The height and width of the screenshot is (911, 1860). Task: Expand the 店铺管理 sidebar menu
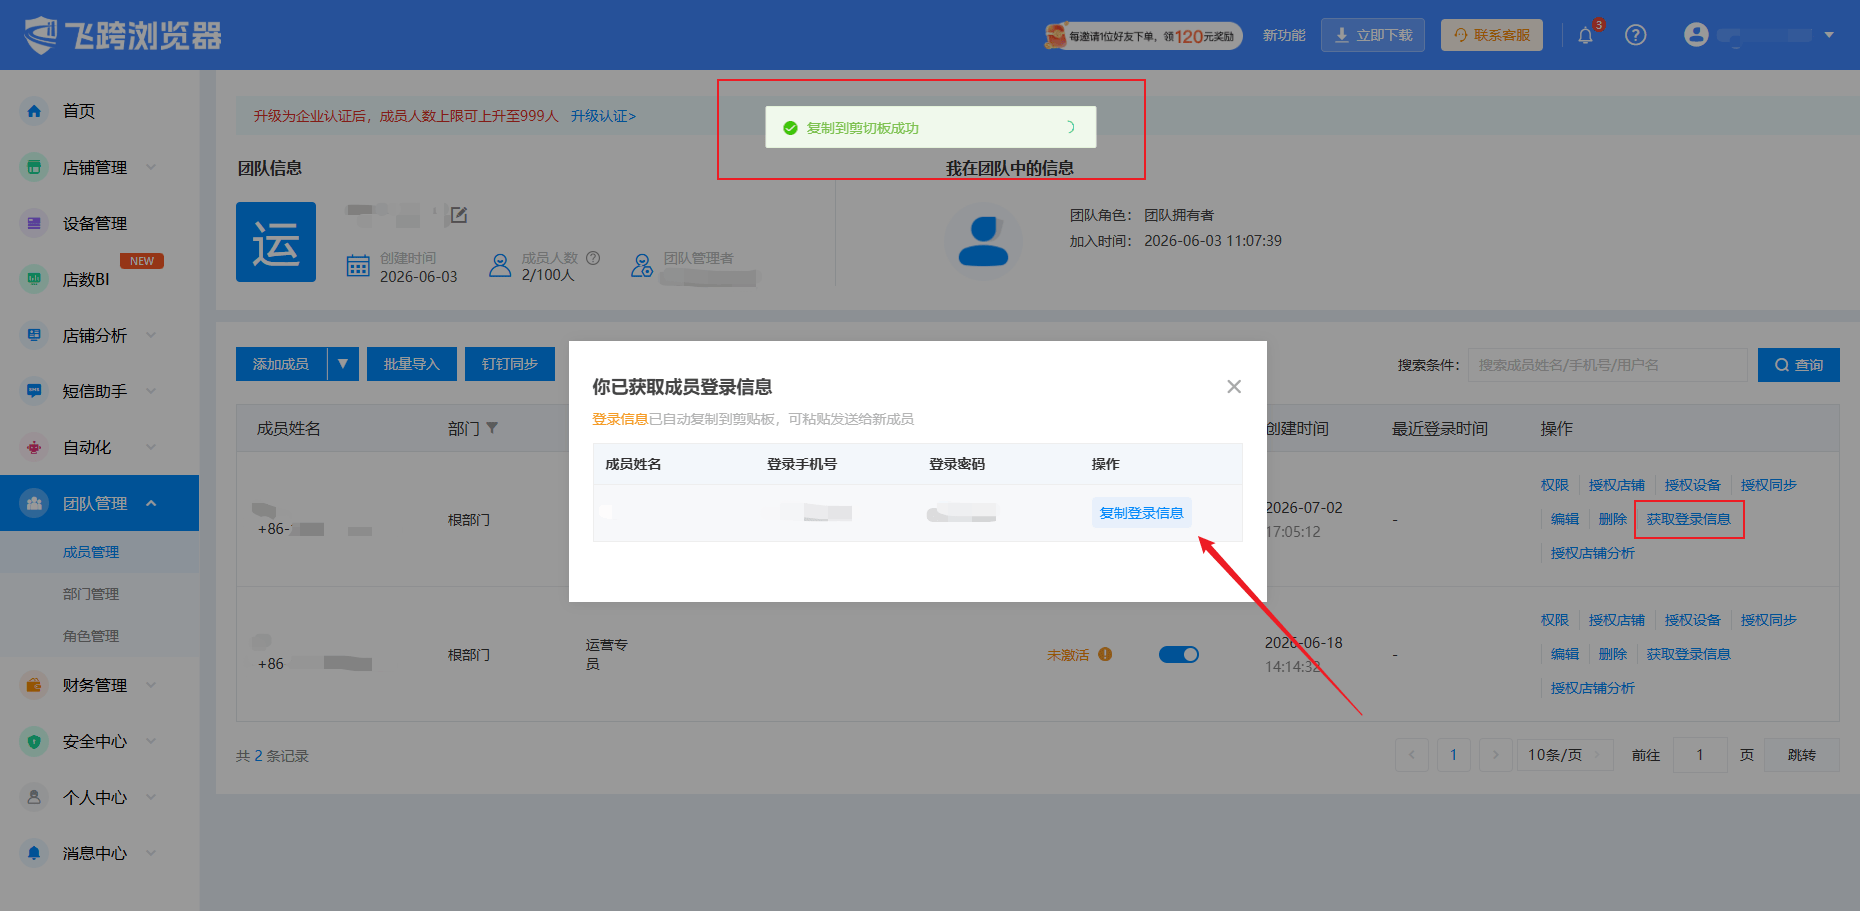coord(151,167)
